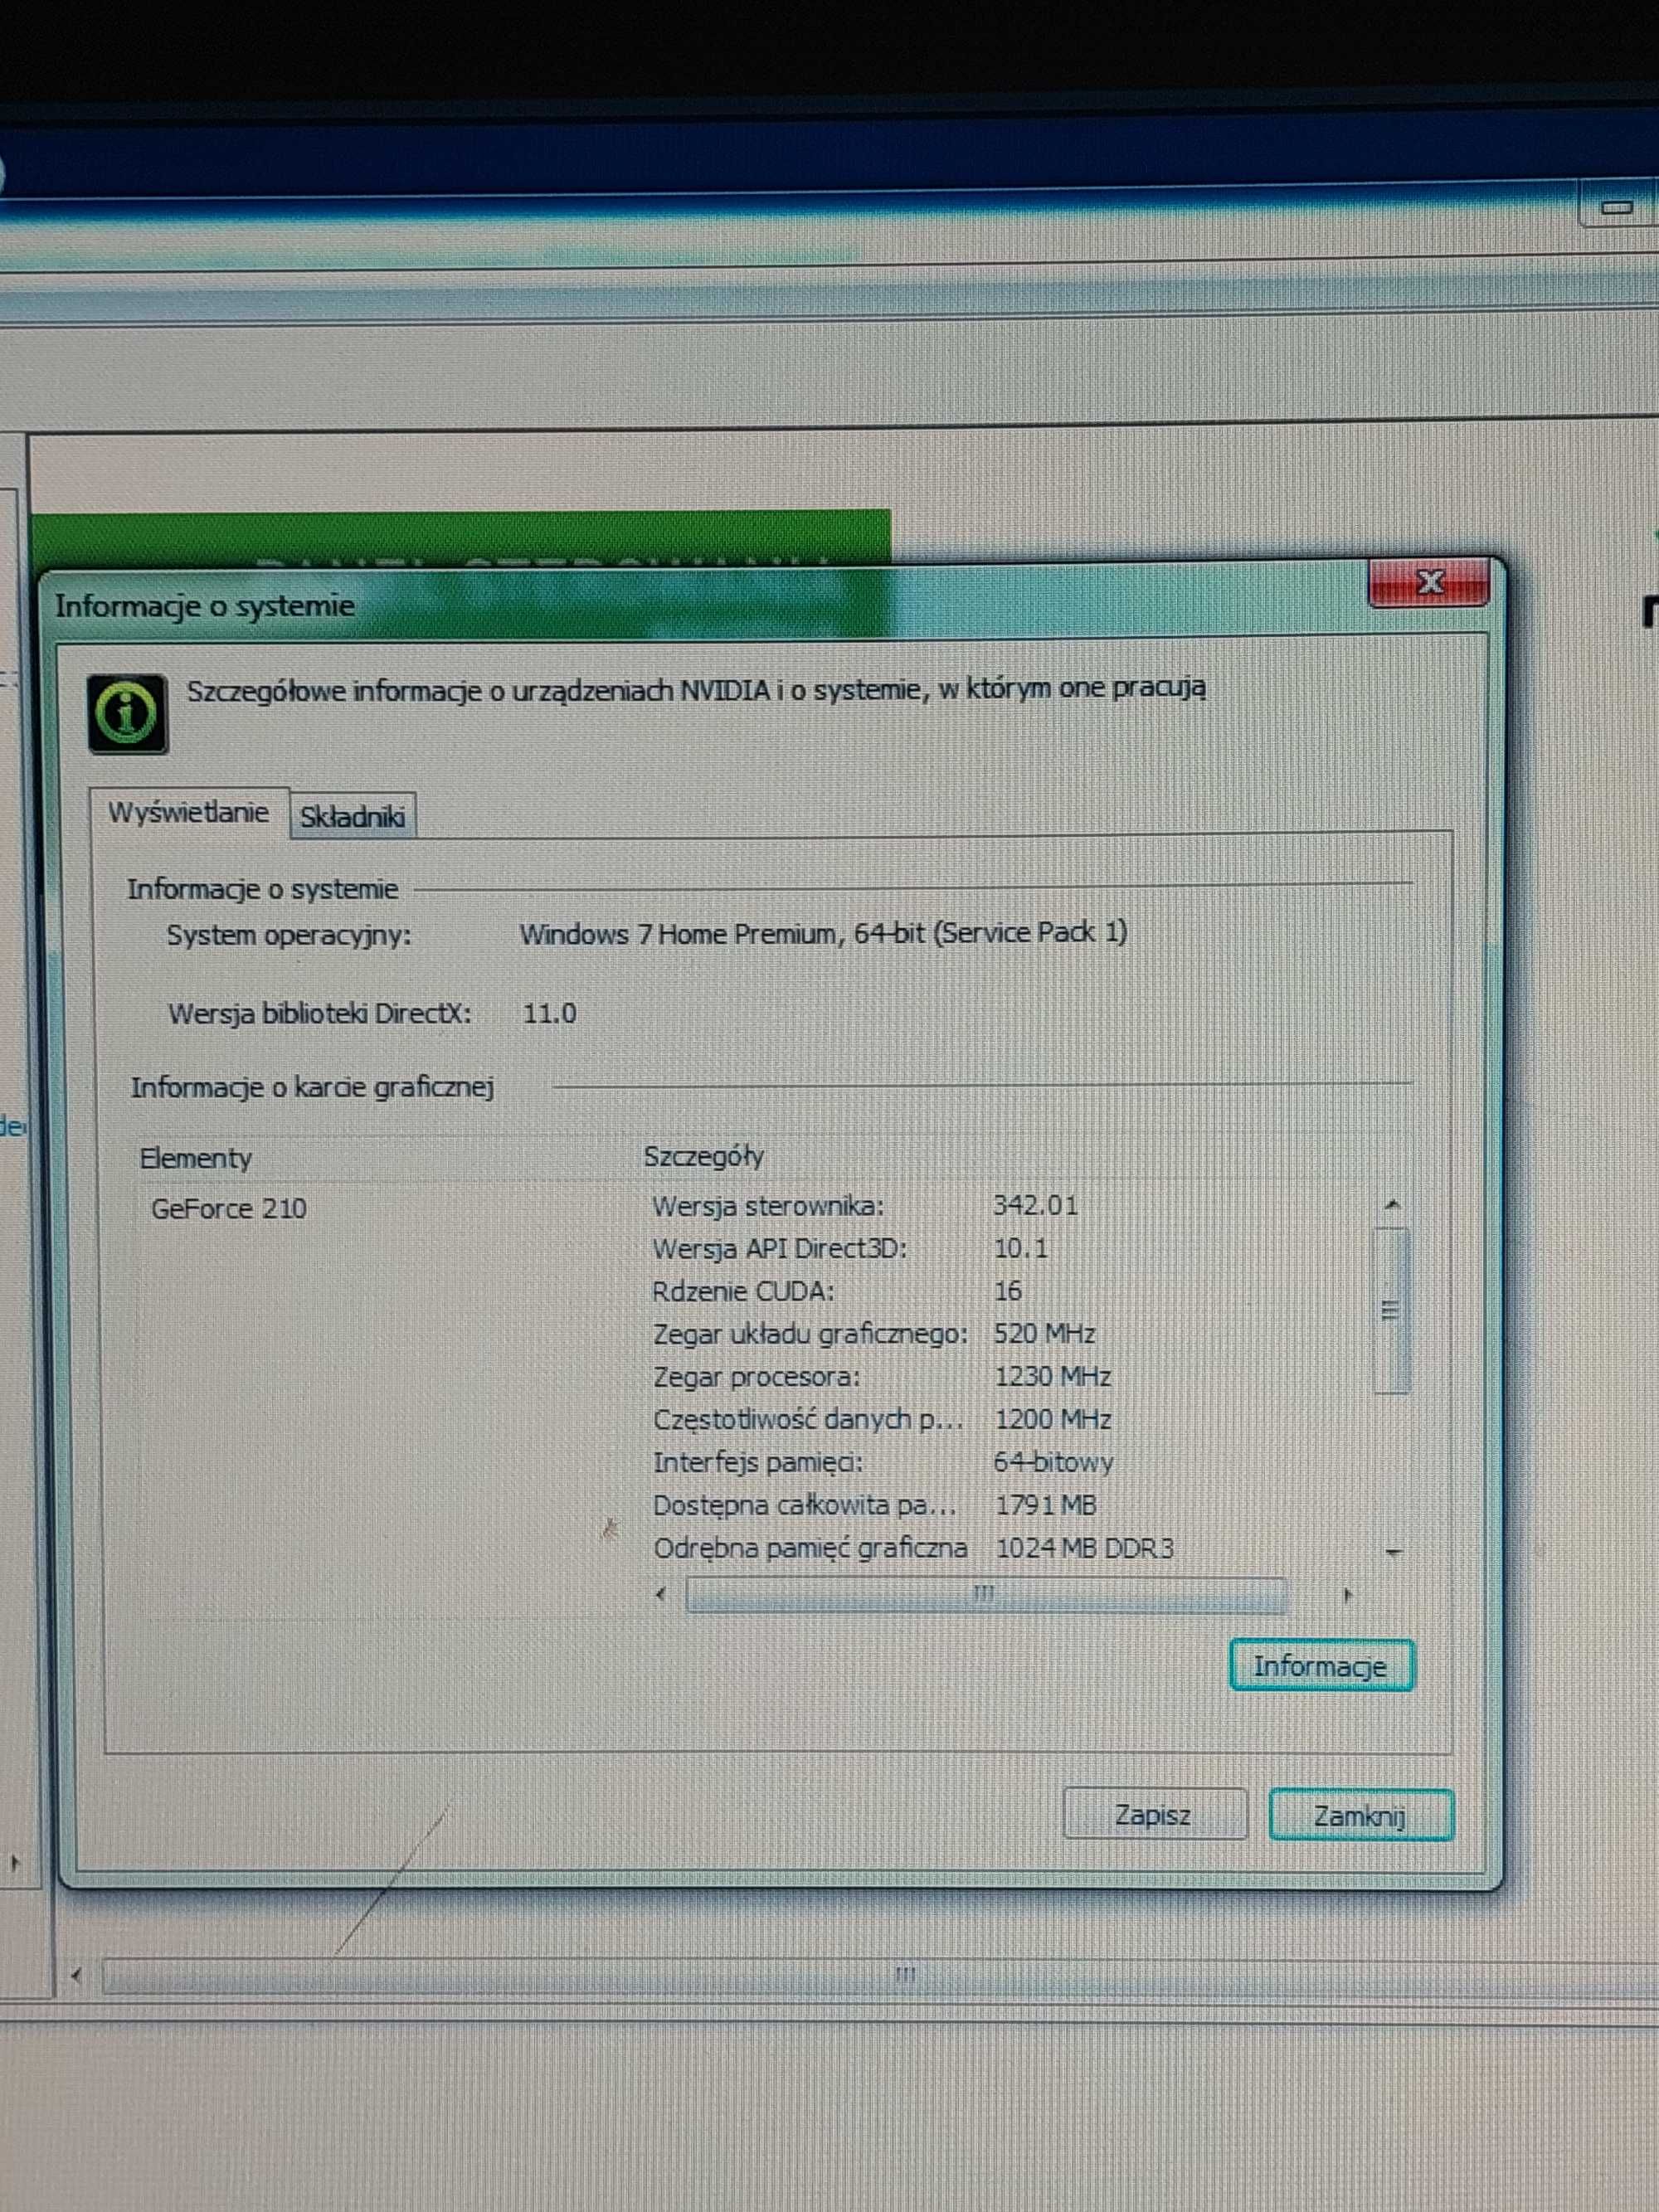The height and width of the screenshot is (2212, 1659).
Task: Click the 1791 MB value
Action: (1046, 1506)
